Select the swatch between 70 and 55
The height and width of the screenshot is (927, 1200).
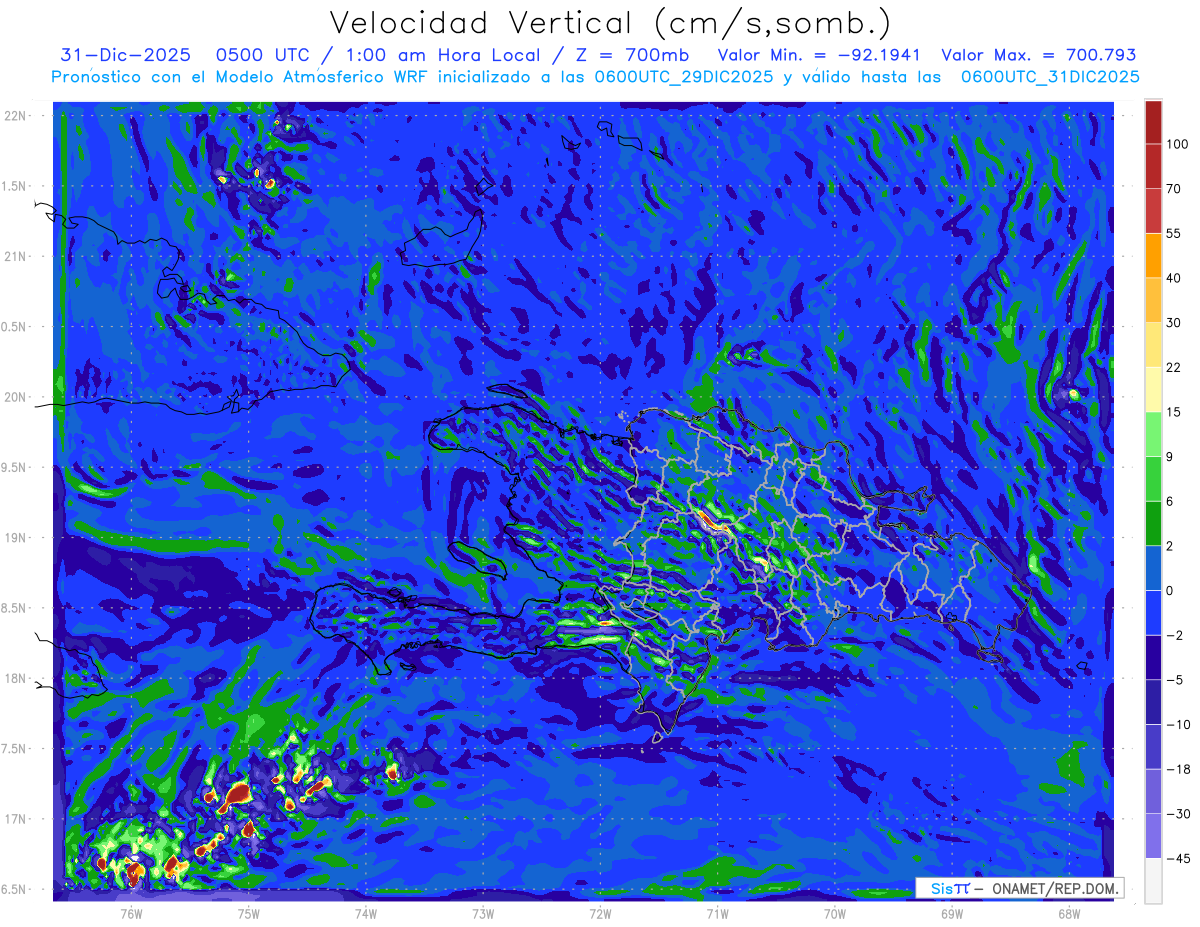[1153, 210]
